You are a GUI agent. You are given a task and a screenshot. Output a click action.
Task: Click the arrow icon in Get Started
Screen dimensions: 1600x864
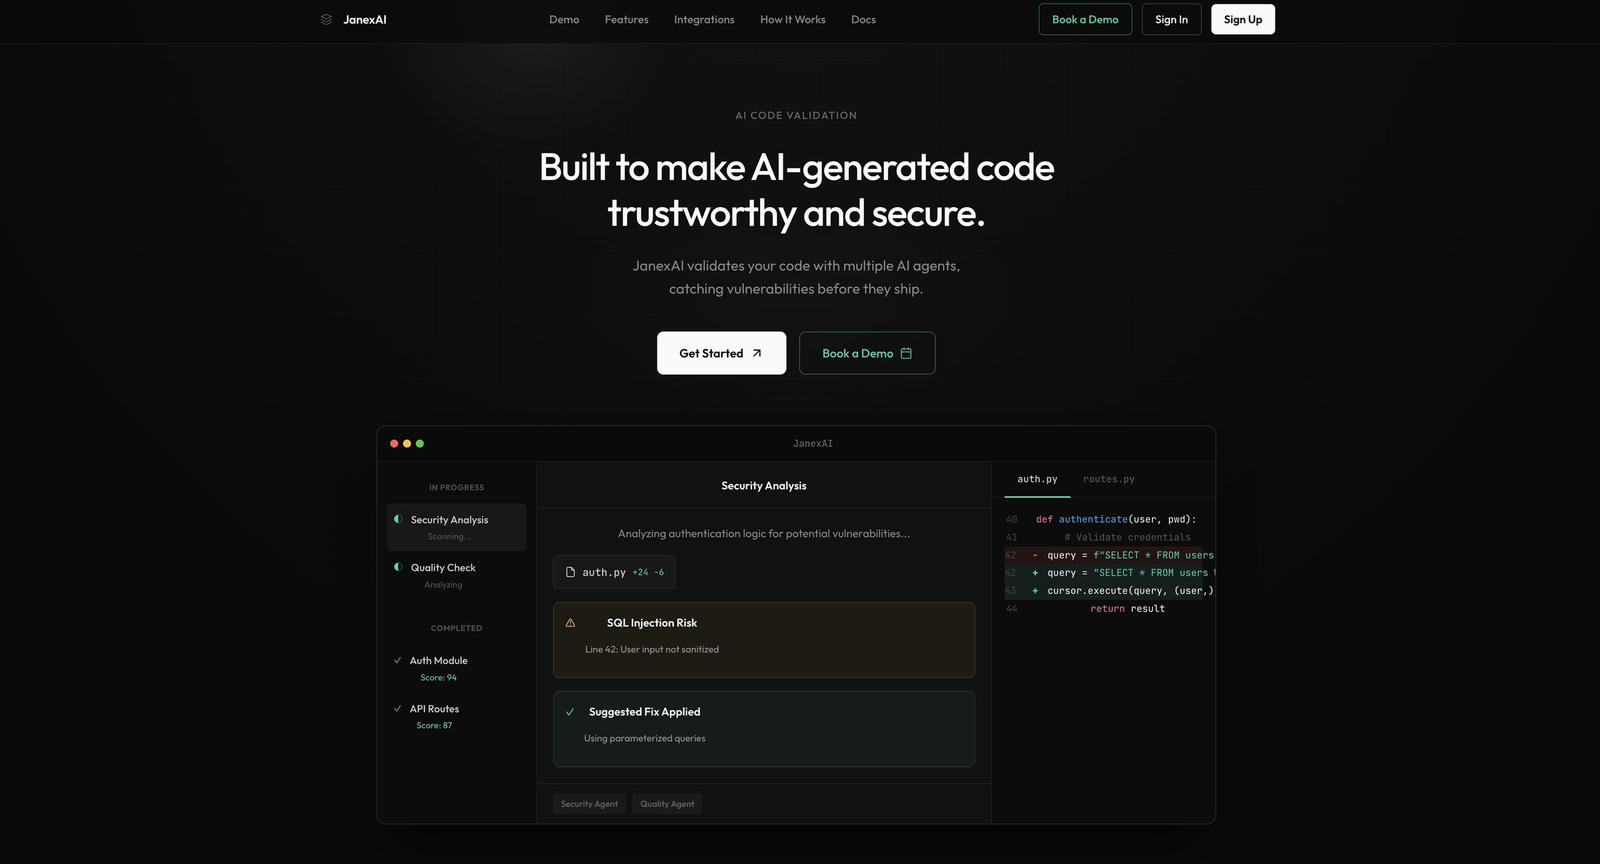click(x=757, y=353)
